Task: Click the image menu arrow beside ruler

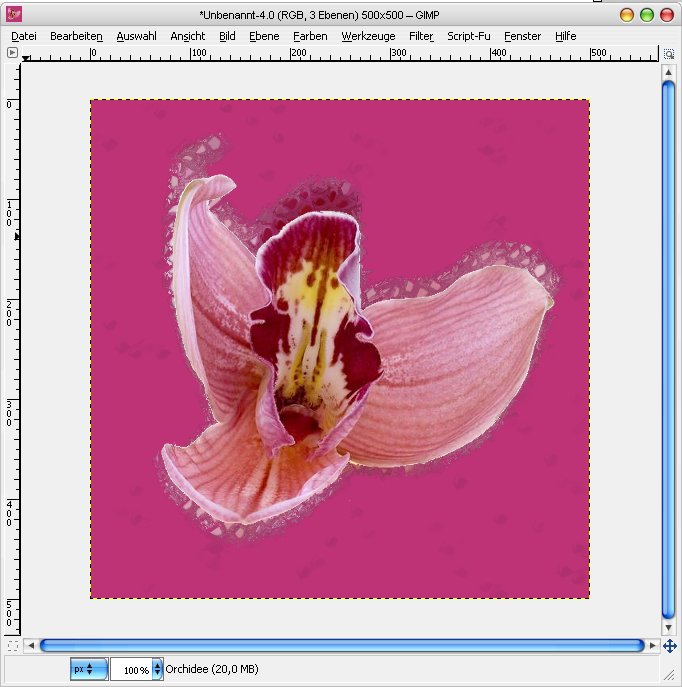Action: point(12,53)
